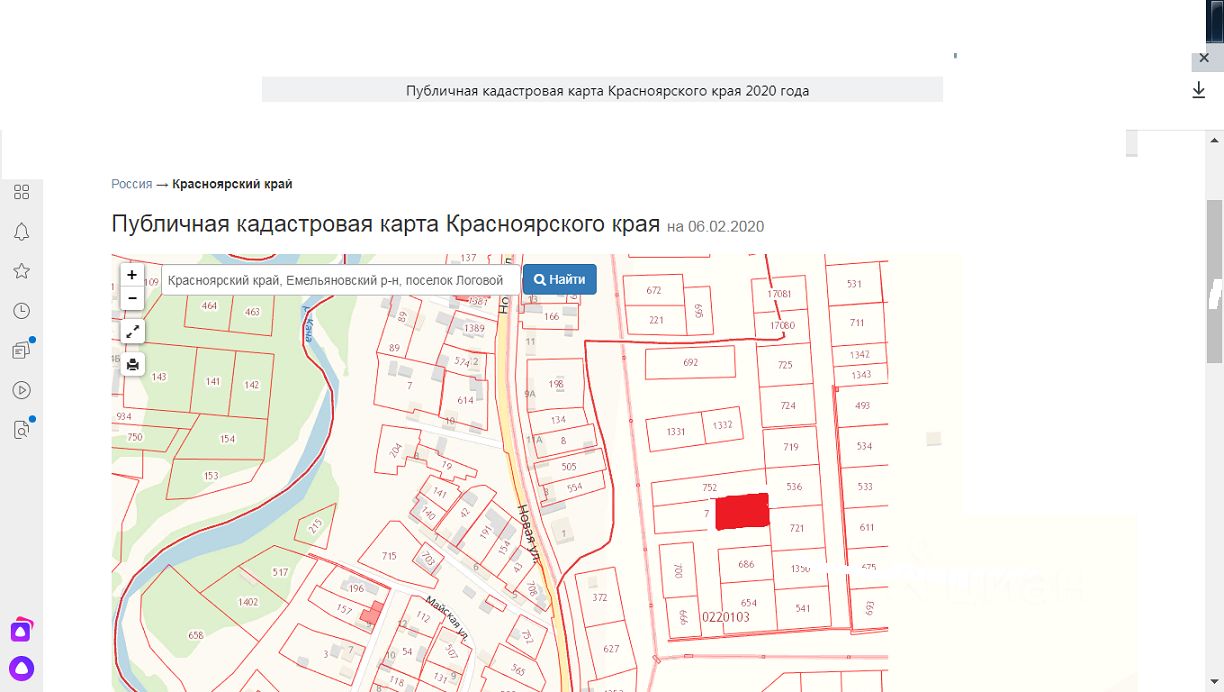Click the page title banner text
The height and width of the screenshot is (692, 1224).
click(x=607, y=91)
